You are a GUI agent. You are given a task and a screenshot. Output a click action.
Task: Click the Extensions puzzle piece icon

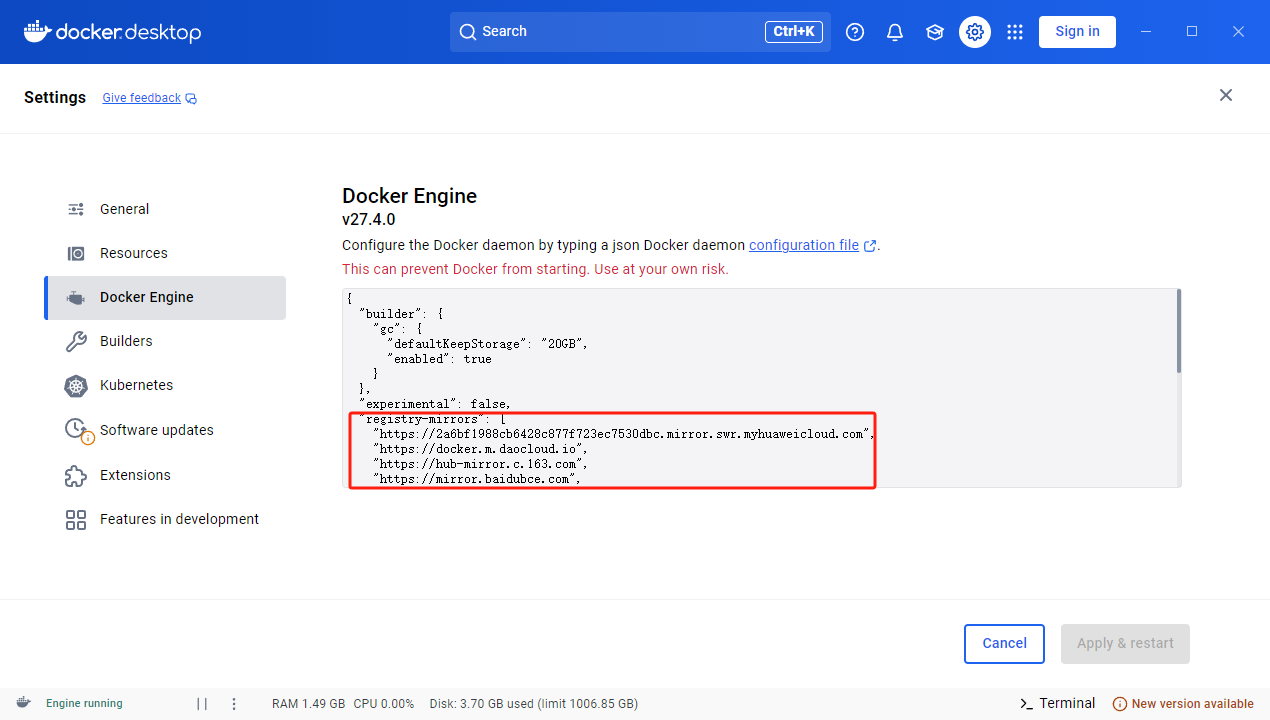point(76,475)
